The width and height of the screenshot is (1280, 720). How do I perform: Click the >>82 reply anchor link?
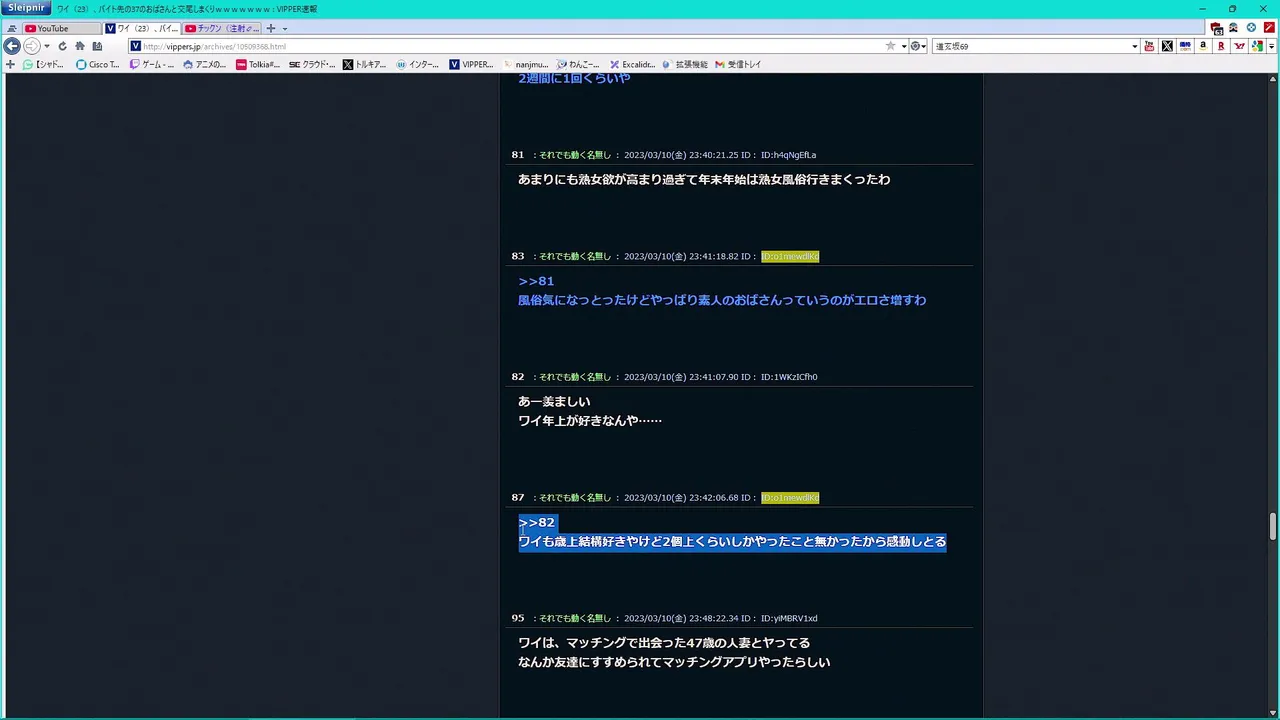(536, 522)
